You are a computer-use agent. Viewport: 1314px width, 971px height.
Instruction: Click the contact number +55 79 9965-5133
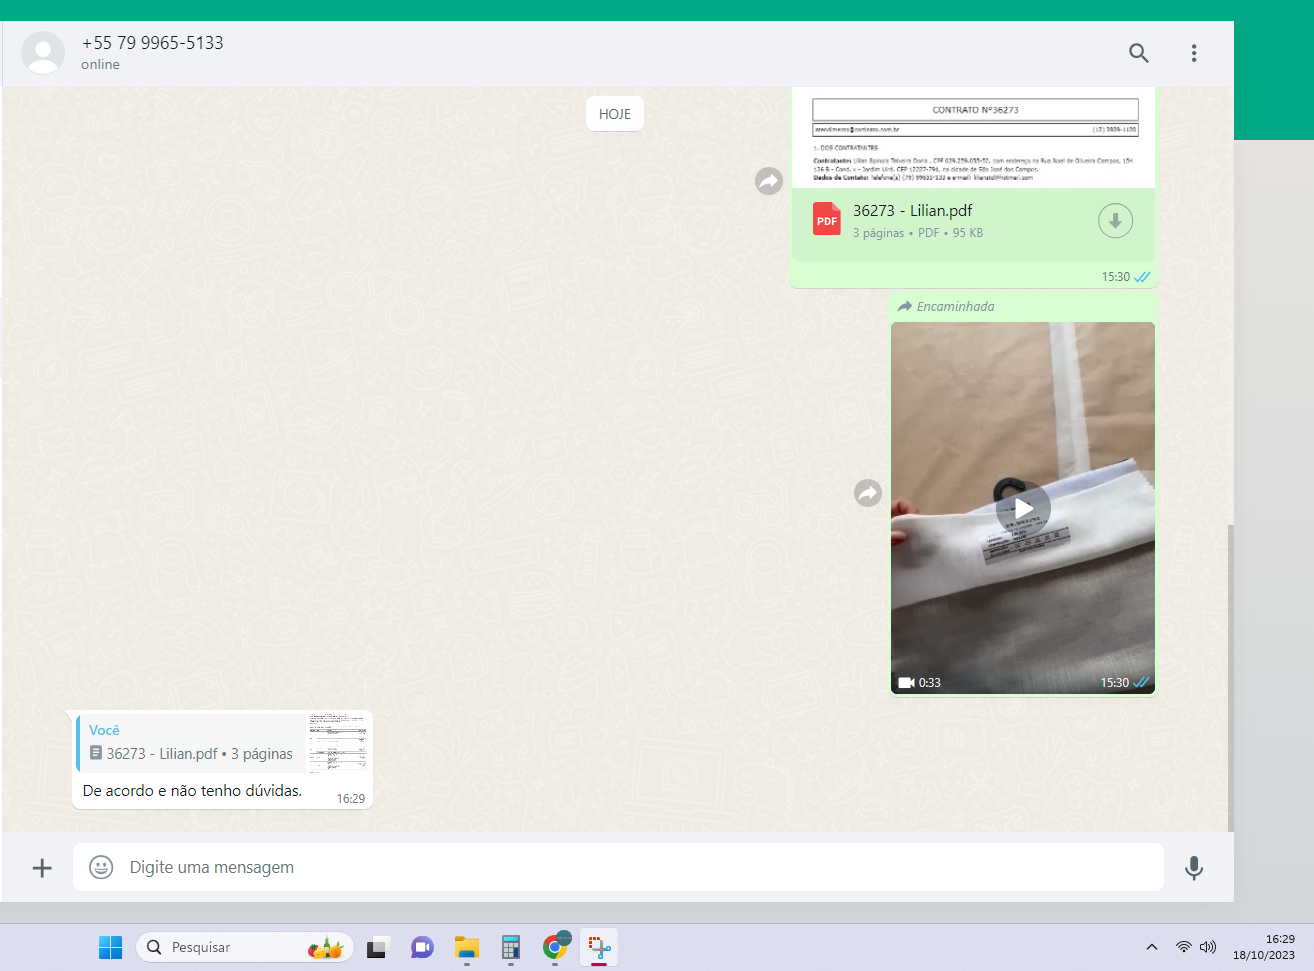click(153, 43)
